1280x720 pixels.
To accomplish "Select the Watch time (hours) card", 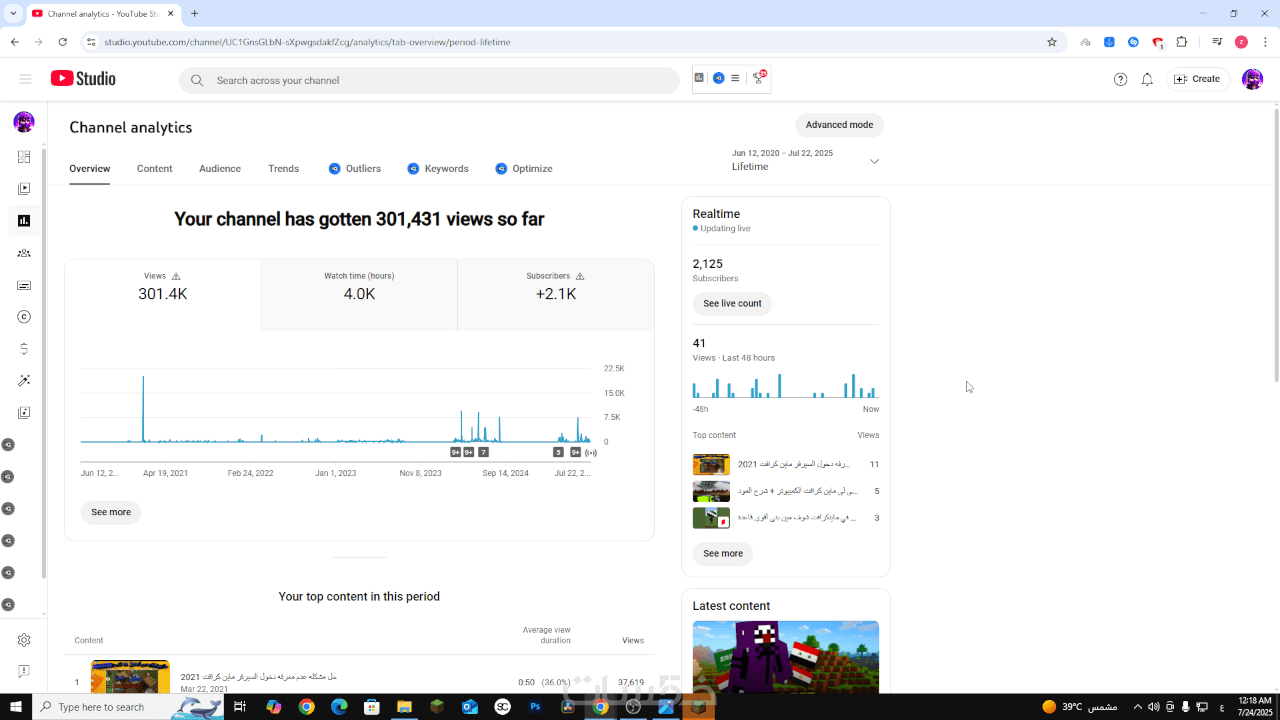I will pyautogui.click(x=359, y=295).
